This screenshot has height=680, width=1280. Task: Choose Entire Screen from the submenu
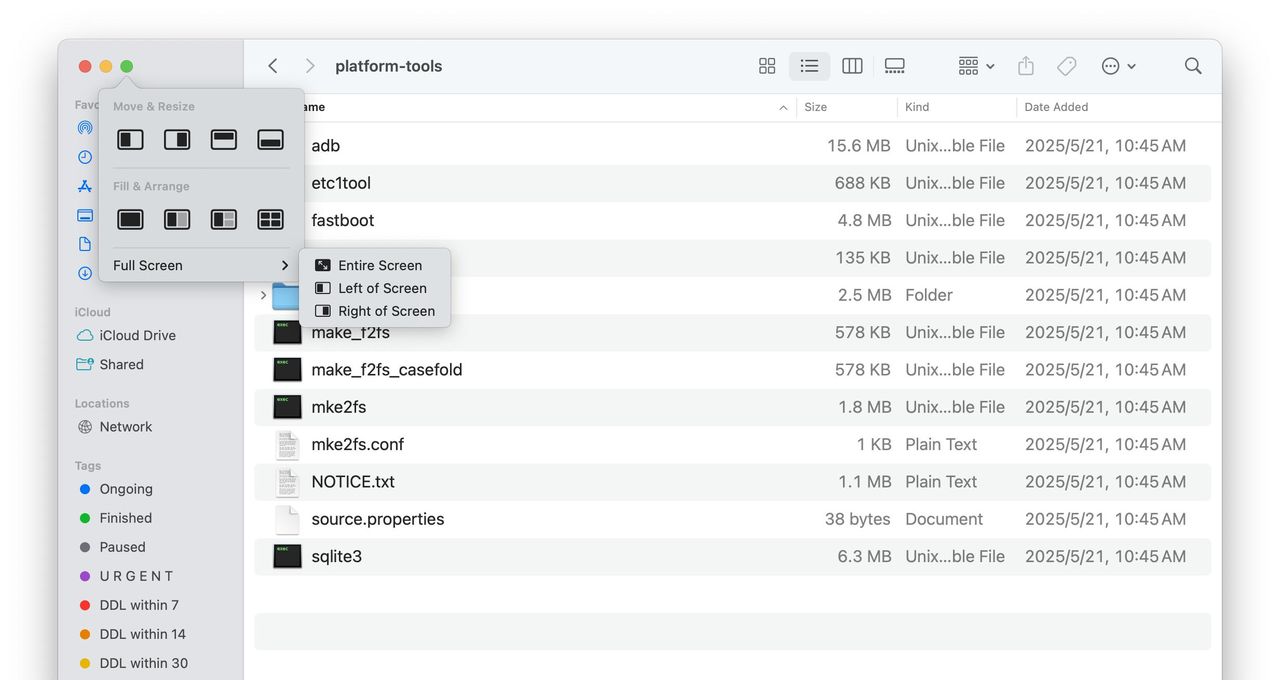[379, 265]
